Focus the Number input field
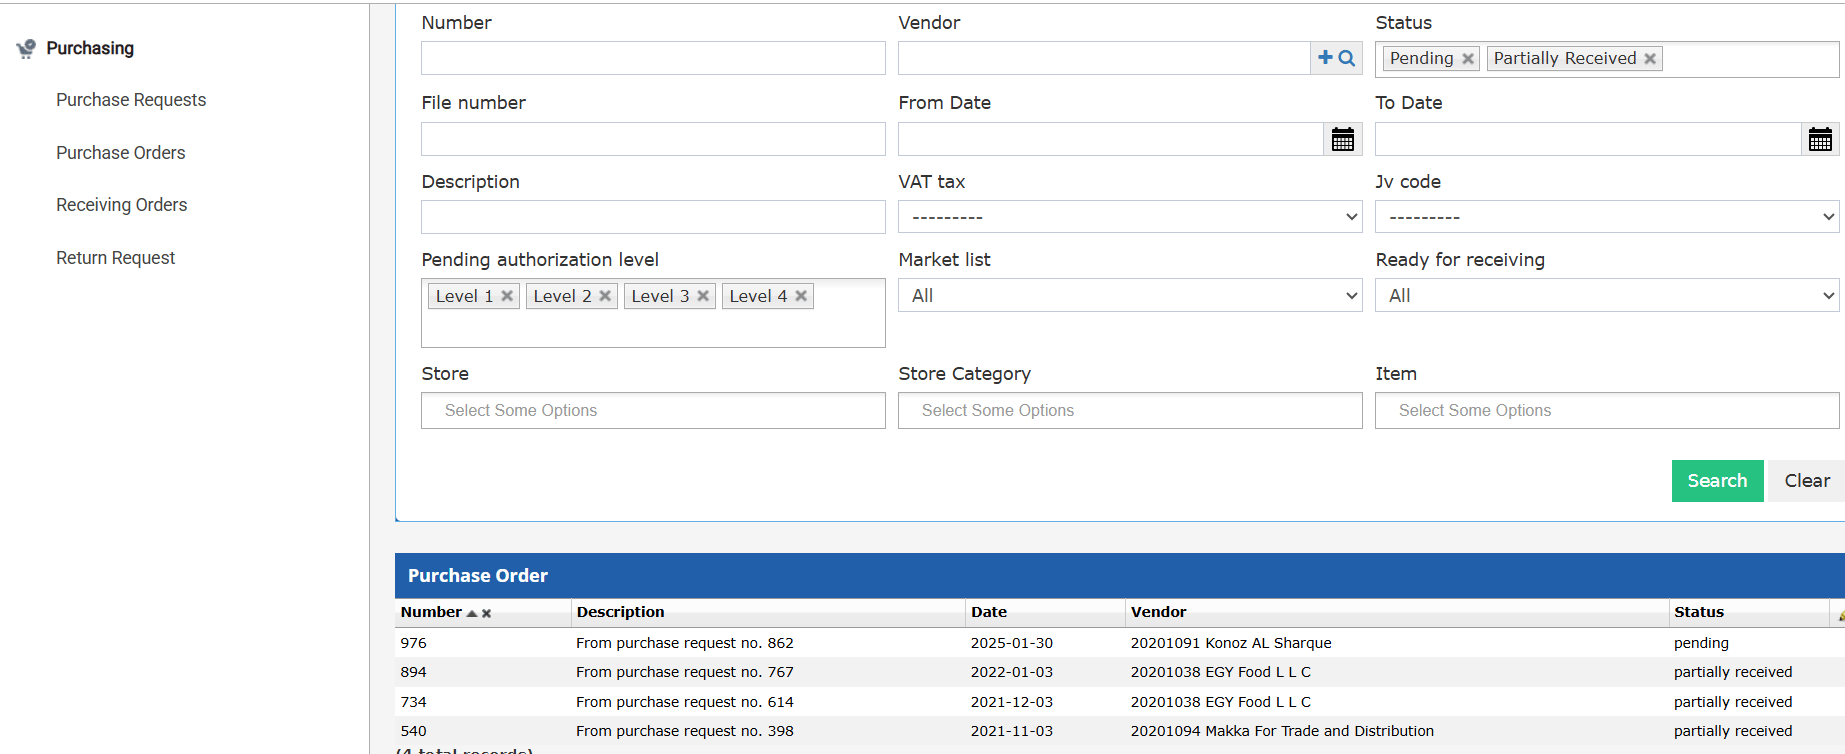This screenshot has width=1845, height=754. [653, 58]
